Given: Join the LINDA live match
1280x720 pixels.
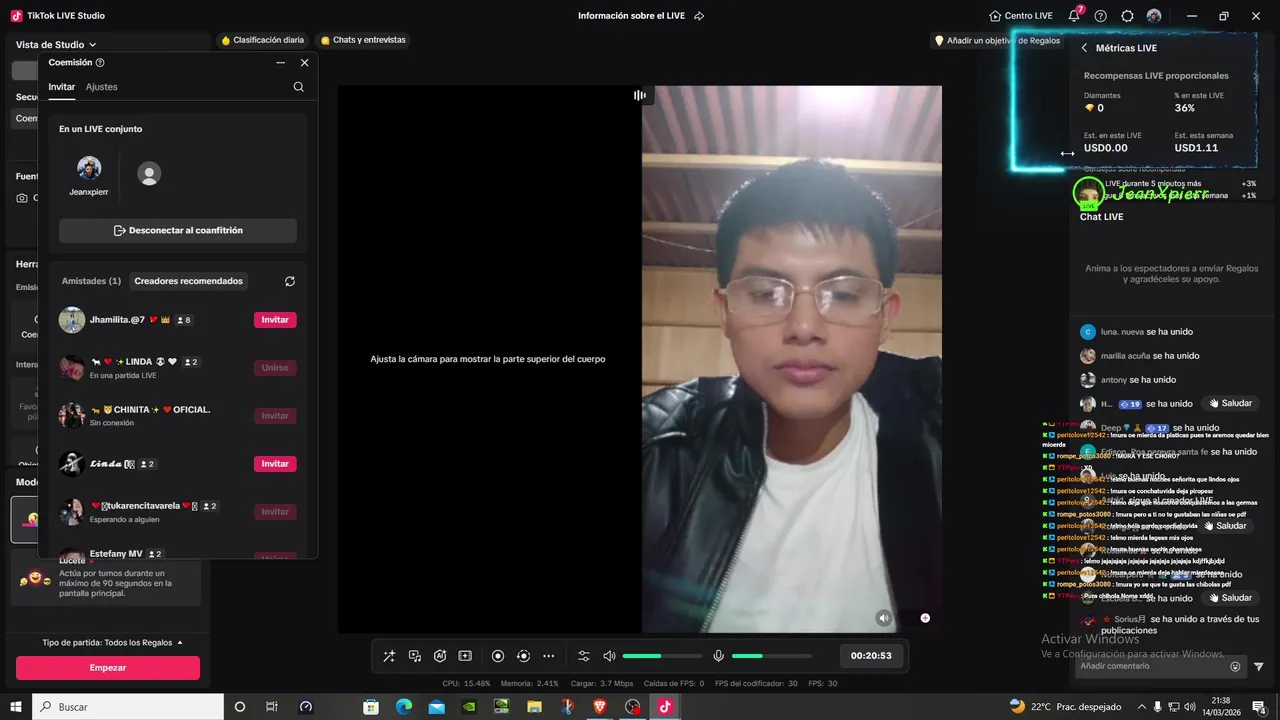Looking at the screenshot, I should tap(275, 368).
